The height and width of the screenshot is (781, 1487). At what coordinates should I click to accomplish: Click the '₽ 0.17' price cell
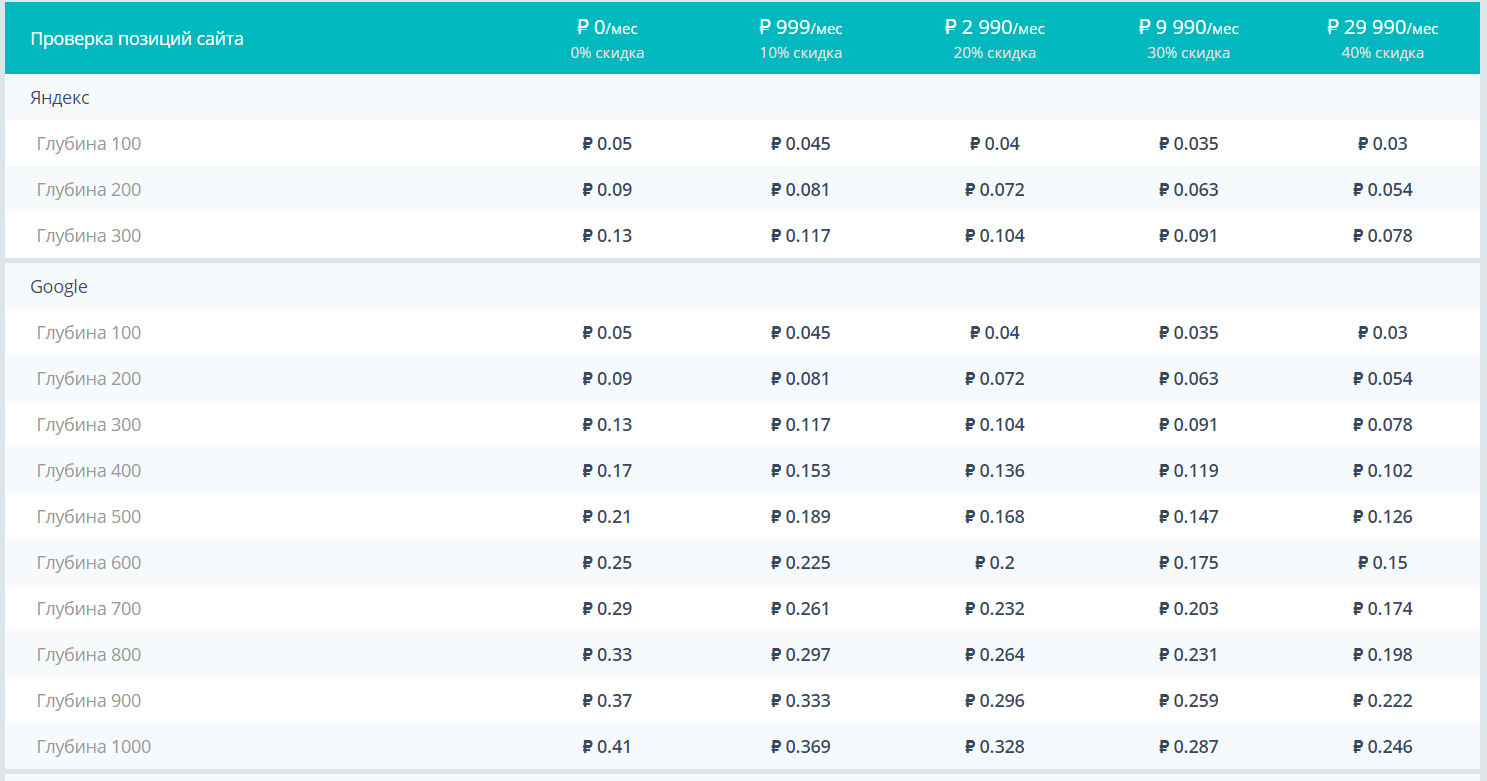[607, 471]
